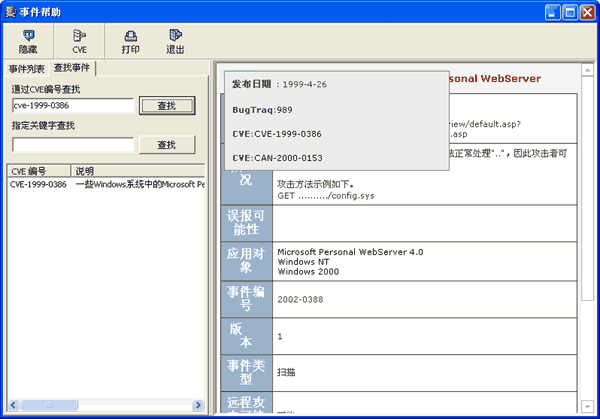Close the 事件帮助 window

(587, 12)
